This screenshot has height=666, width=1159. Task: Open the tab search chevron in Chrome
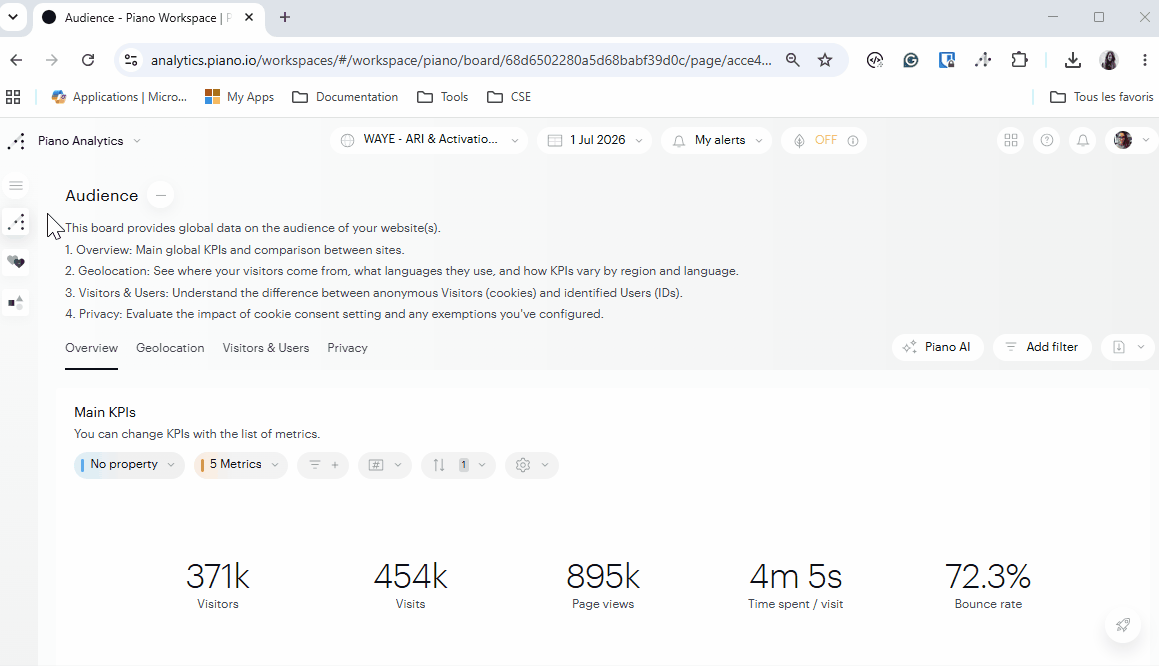[x=13, y=17]
